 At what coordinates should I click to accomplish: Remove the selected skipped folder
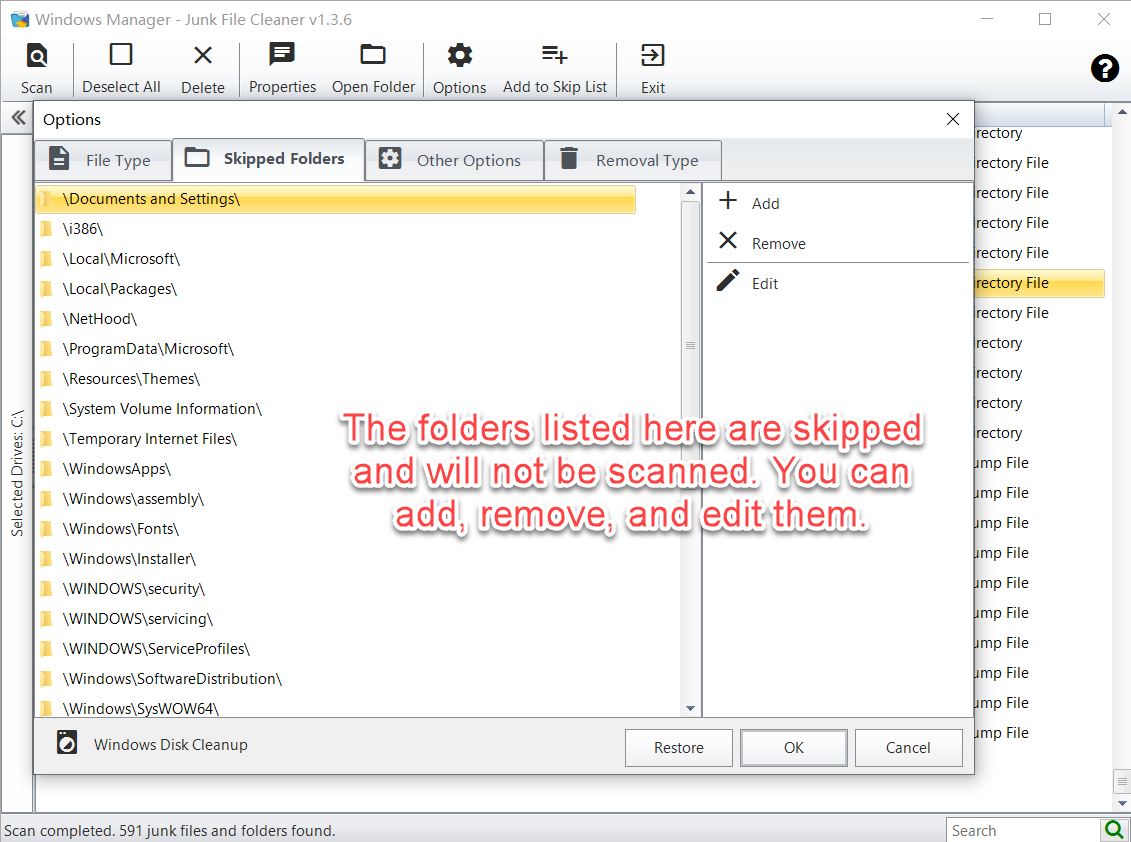(762, 242)
